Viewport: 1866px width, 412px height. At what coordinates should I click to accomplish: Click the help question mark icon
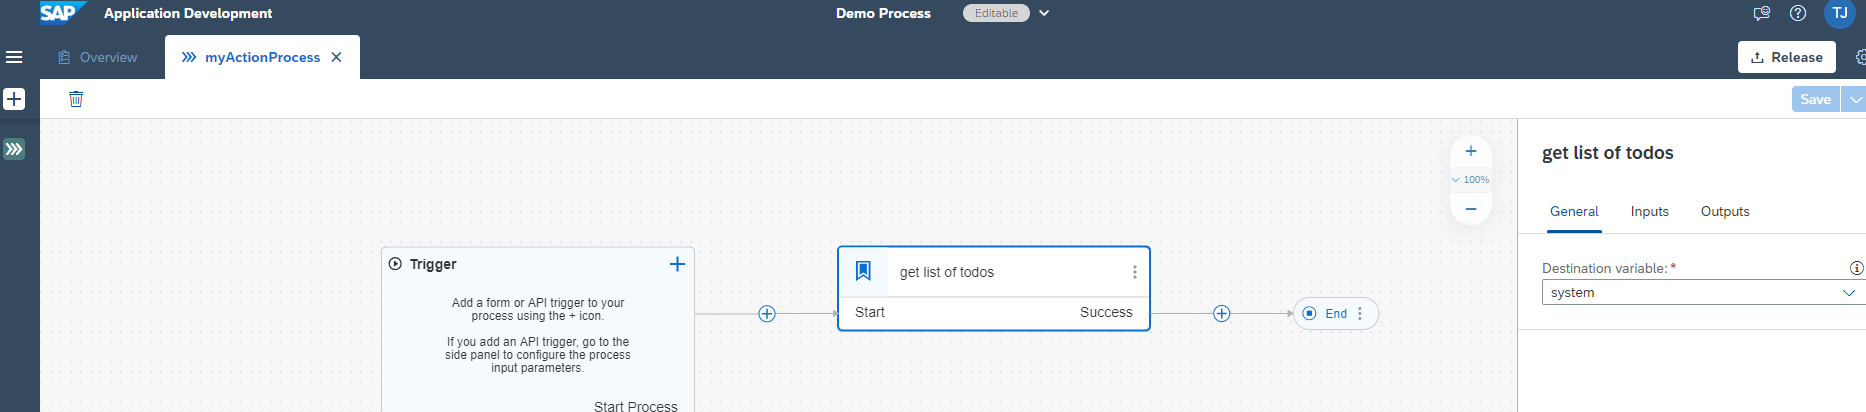pyautogui.click(x=1798, y=13)
